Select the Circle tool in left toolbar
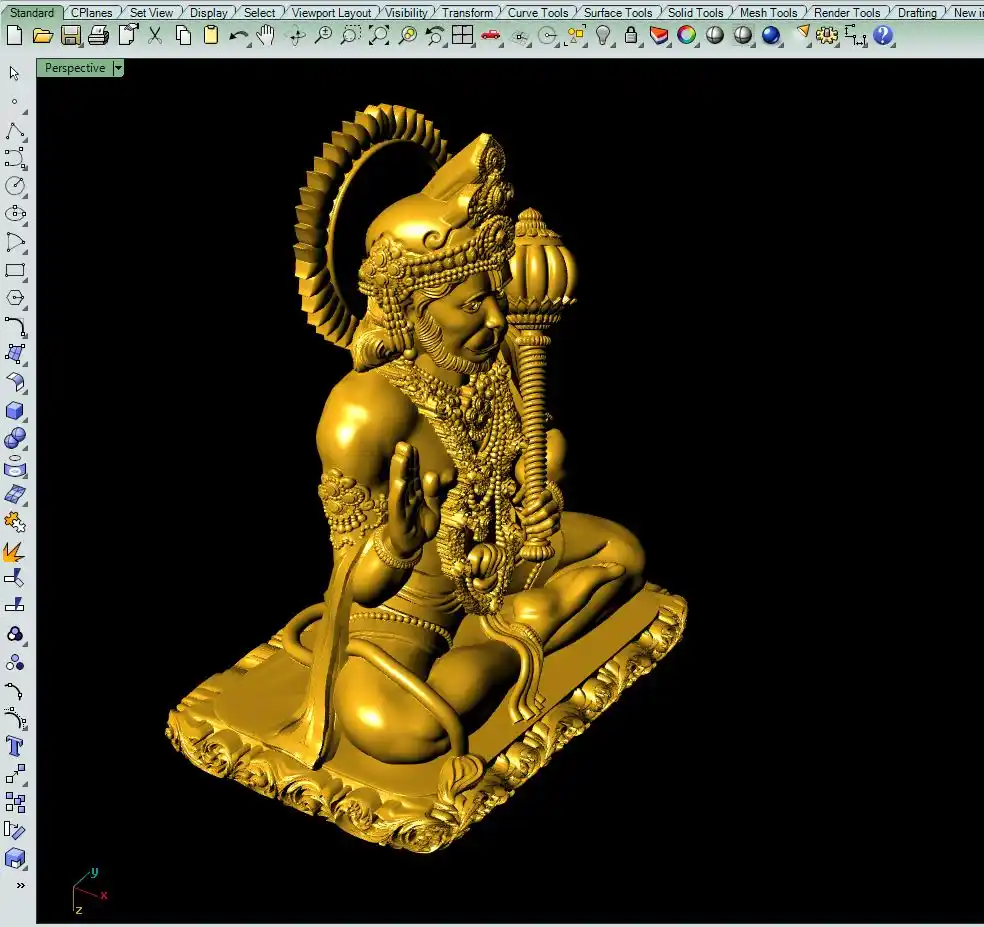This screenshot has height=927, width=984. pyautogui.click(x=15, y=186)
